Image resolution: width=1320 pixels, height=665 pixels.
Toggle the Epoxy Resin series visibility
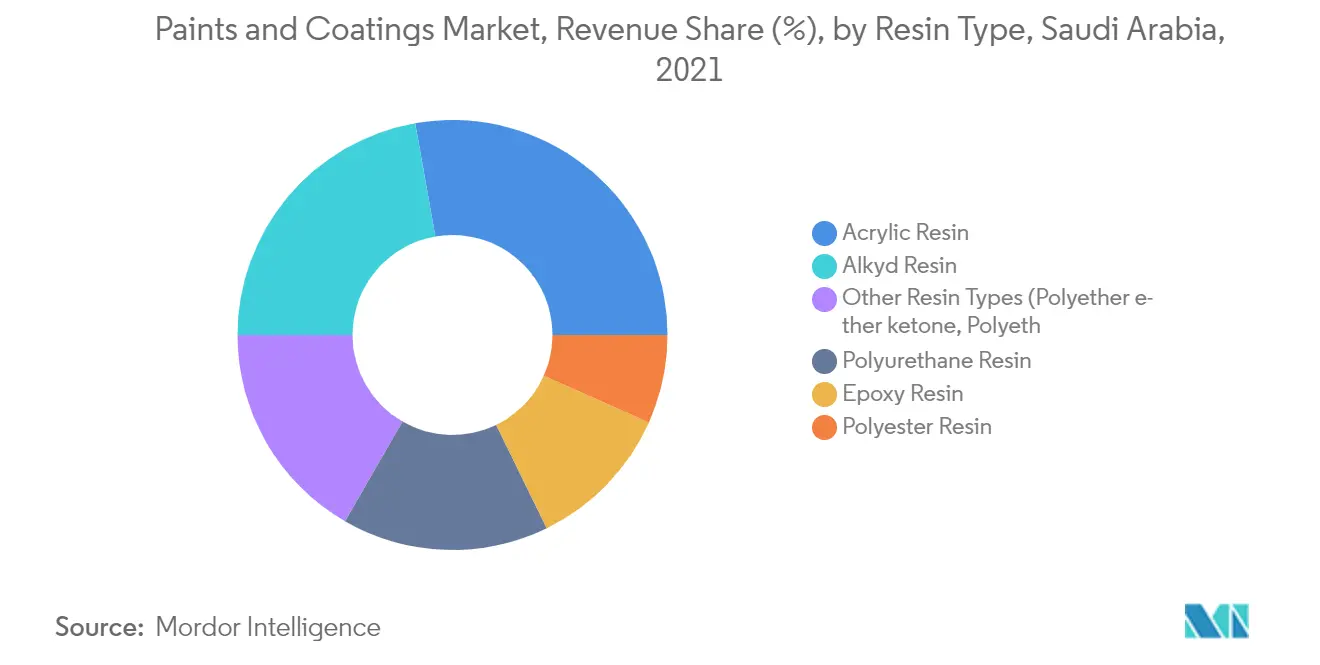(902, 393)
